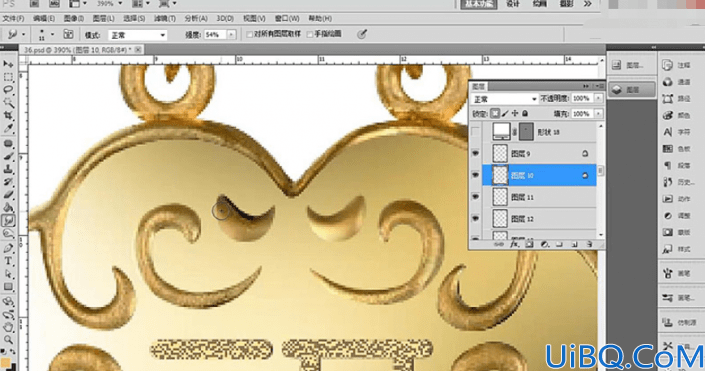The image size is (705, 371).
Task: Switch to 基本功能 workspace
Action: point(479,4)
